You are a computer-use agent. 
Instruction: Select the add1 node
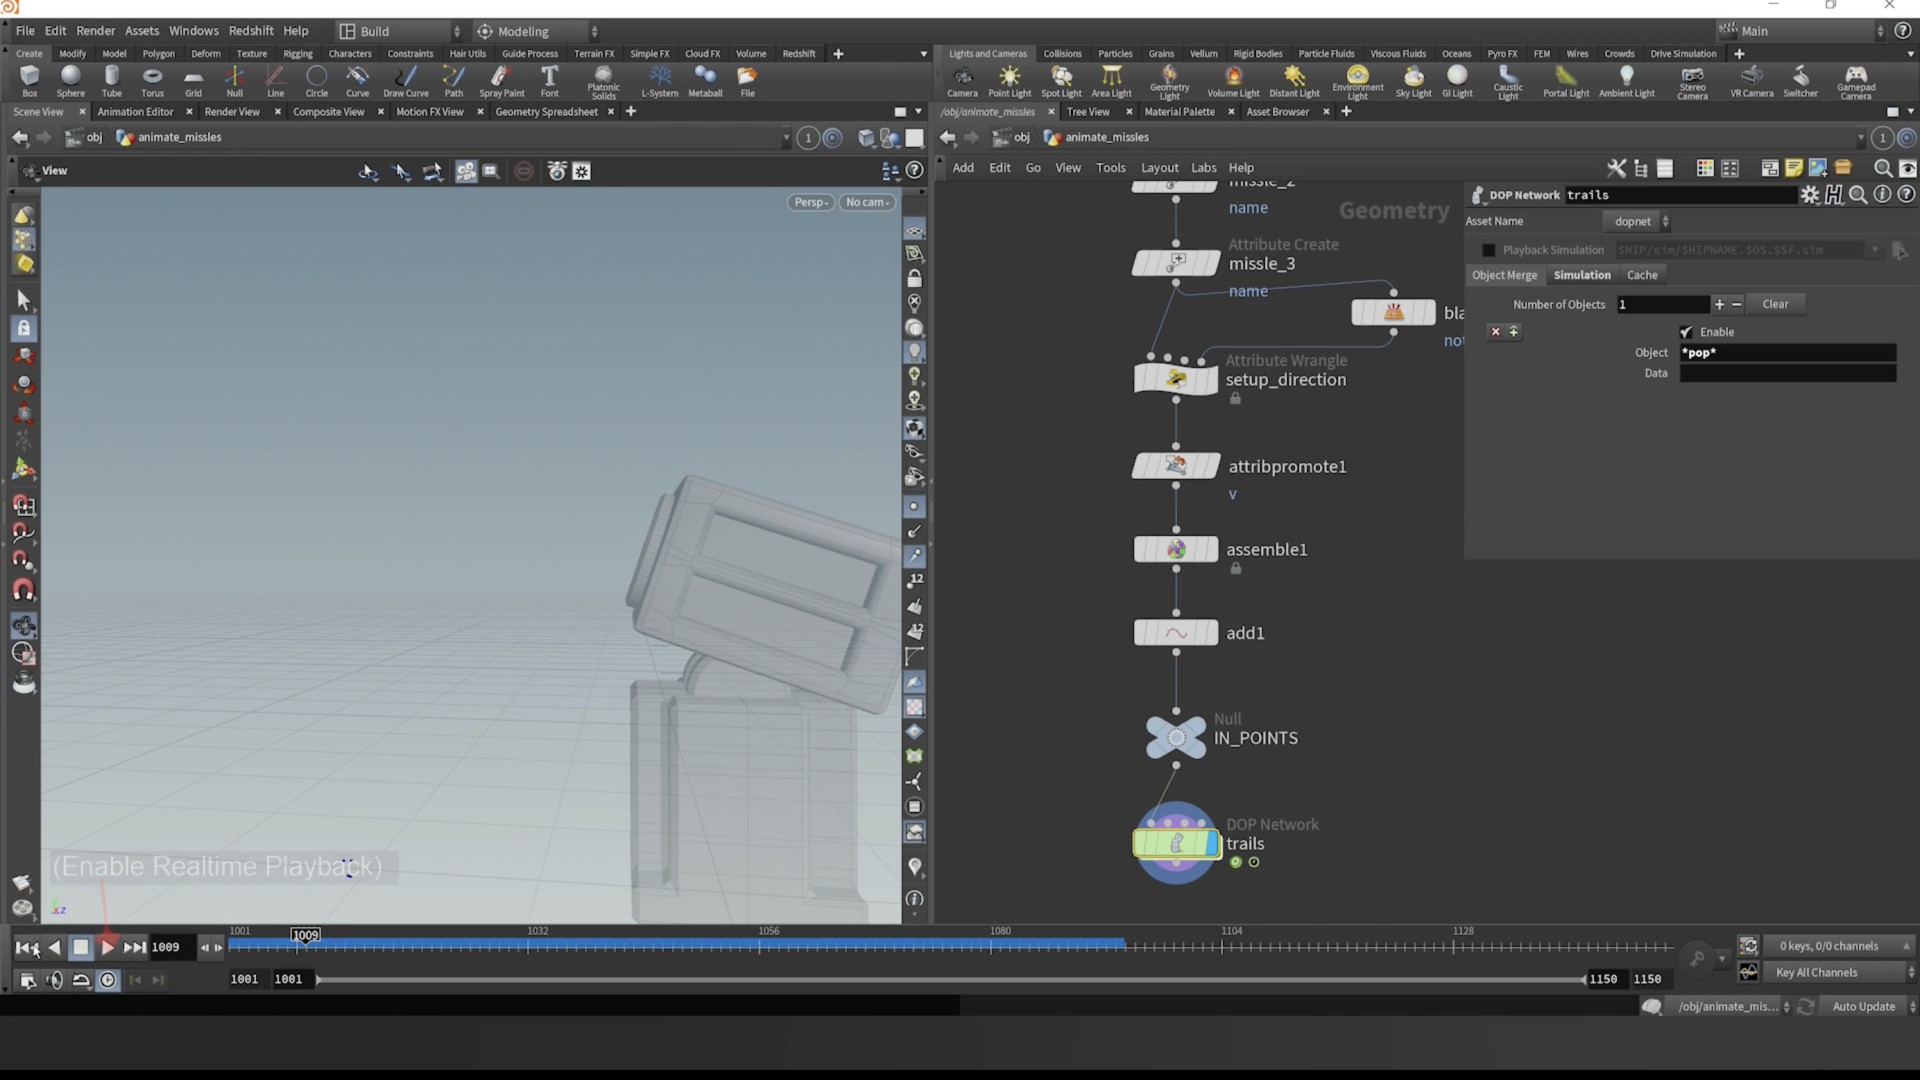tap(1176, 633)
